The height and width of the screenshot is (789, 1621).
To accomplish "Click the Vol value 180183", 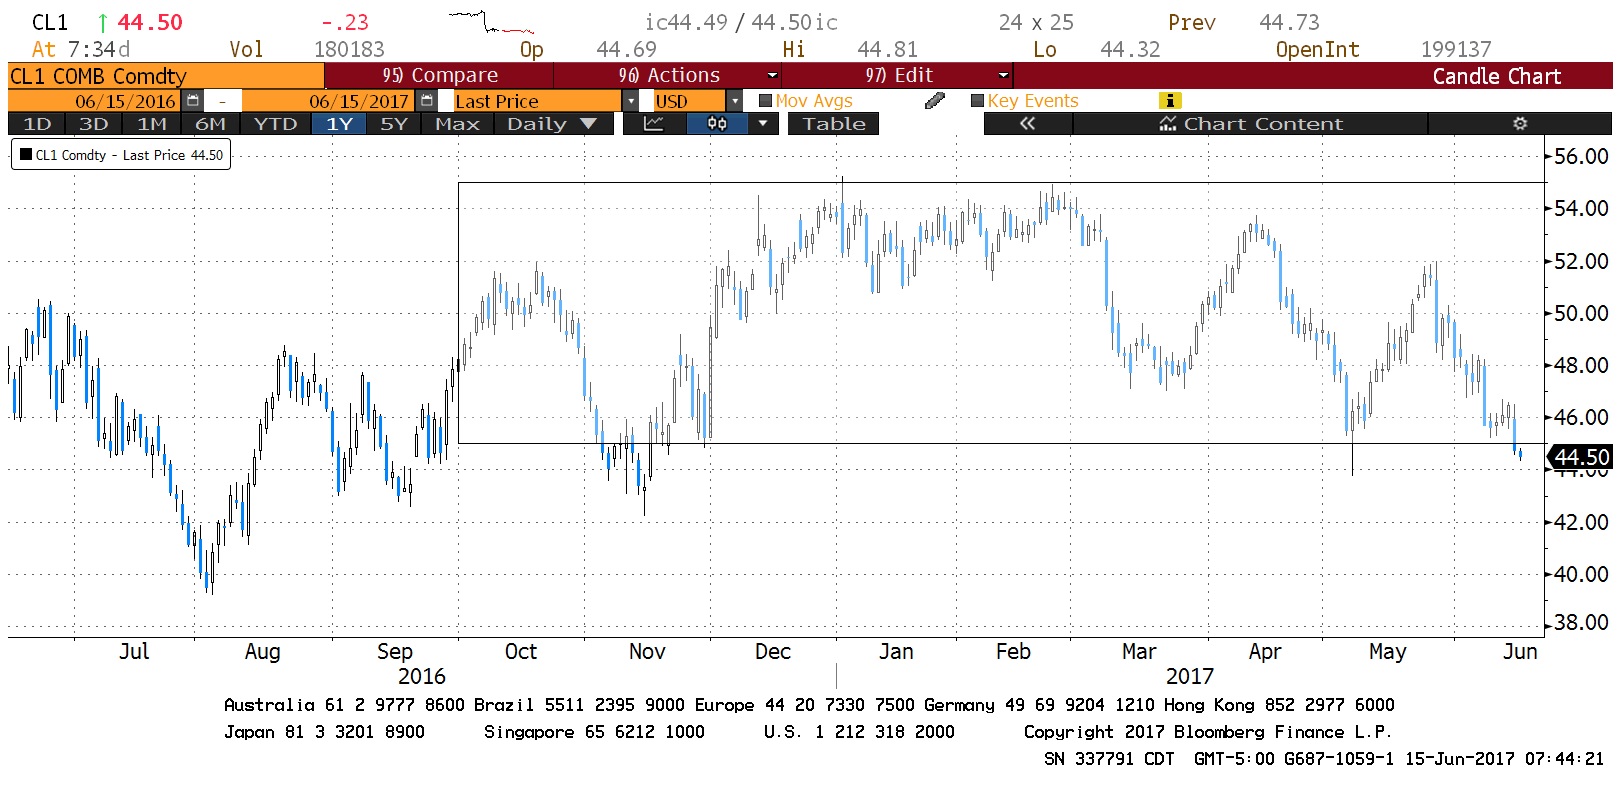I will point(349,49).
